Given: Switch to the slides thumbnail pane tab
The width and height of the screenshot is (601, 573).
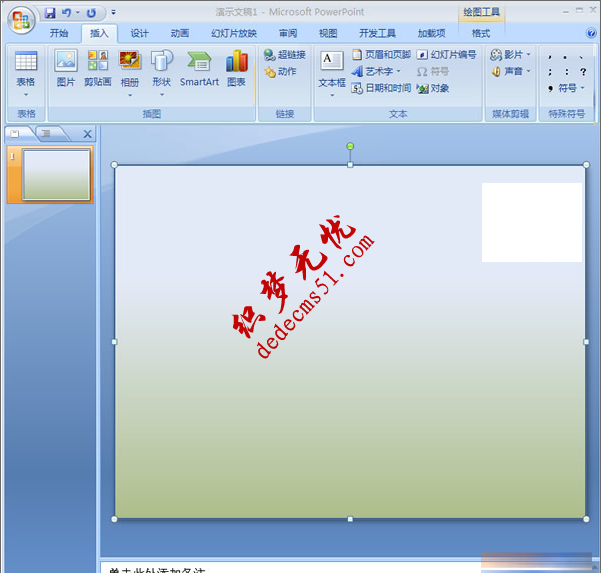Looking at the screenshot, I should (x=15, y=133).
